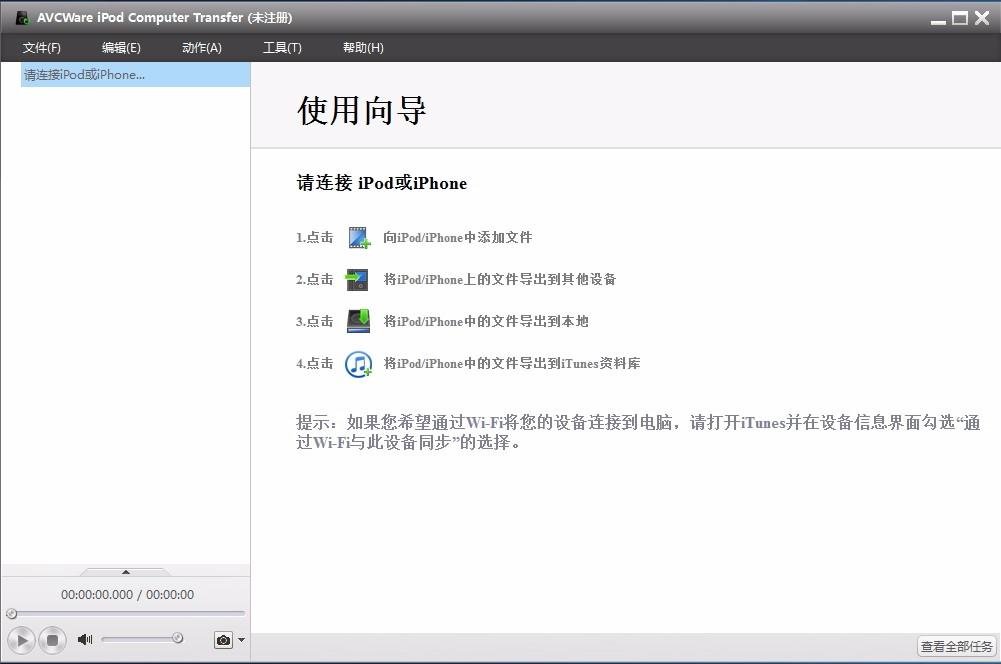Open the 帮助(H) menu

tap(363, 48)
